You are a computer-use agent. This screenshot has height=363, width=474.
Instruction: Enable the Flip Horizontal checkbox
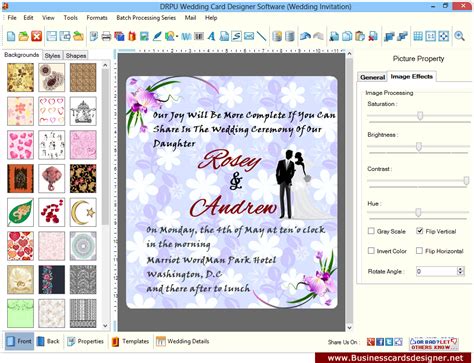tap(419, 251)
